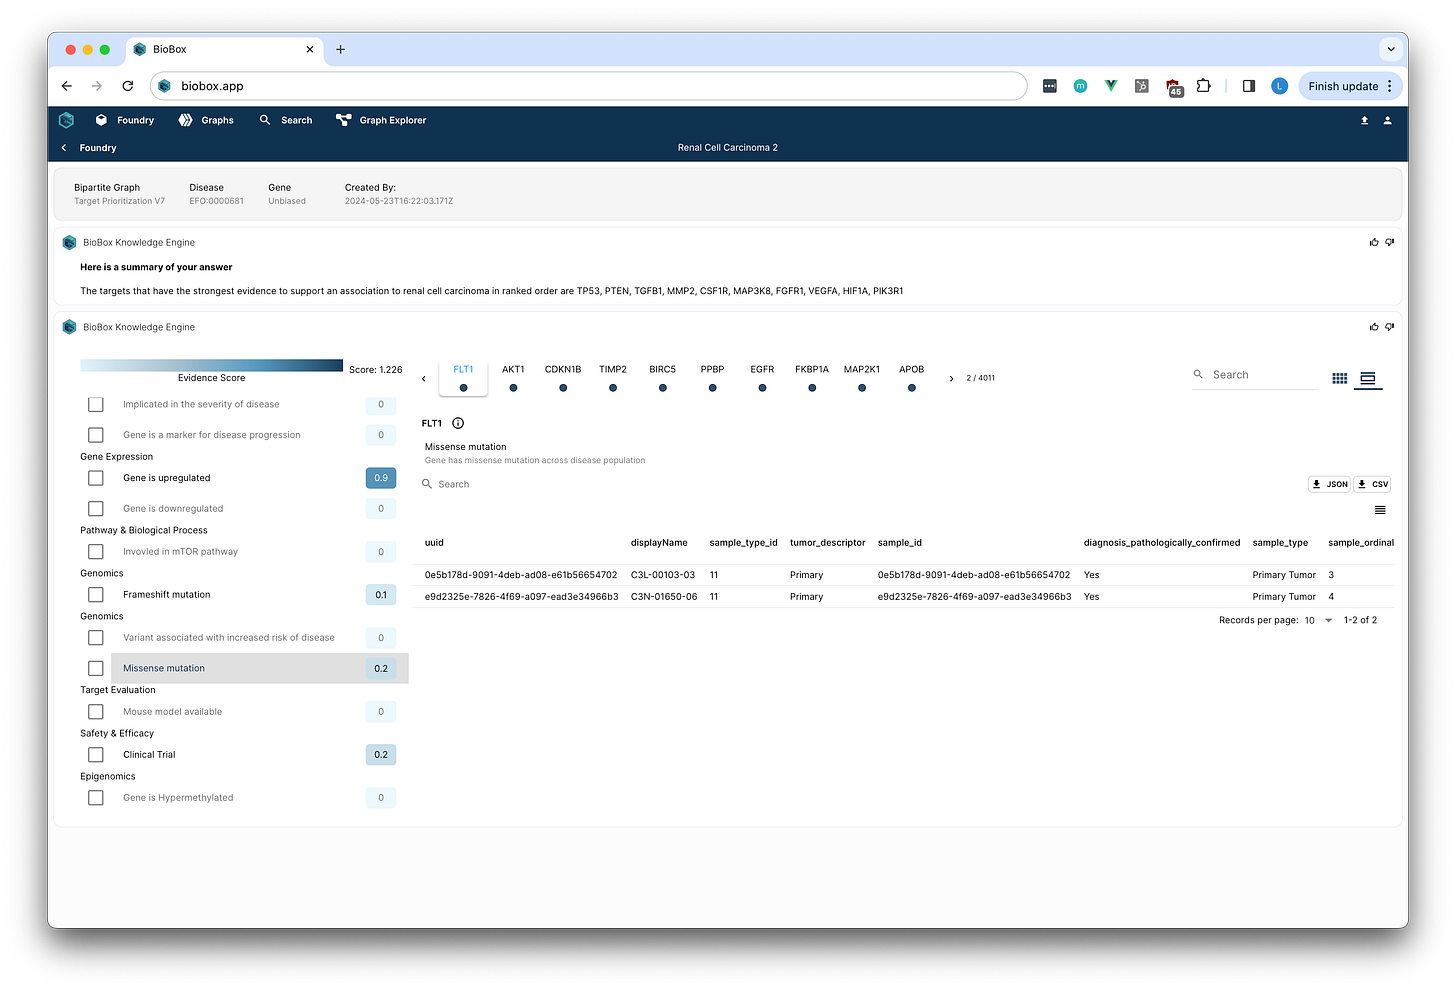
Task: Go back in browser history
Action: 67,86
